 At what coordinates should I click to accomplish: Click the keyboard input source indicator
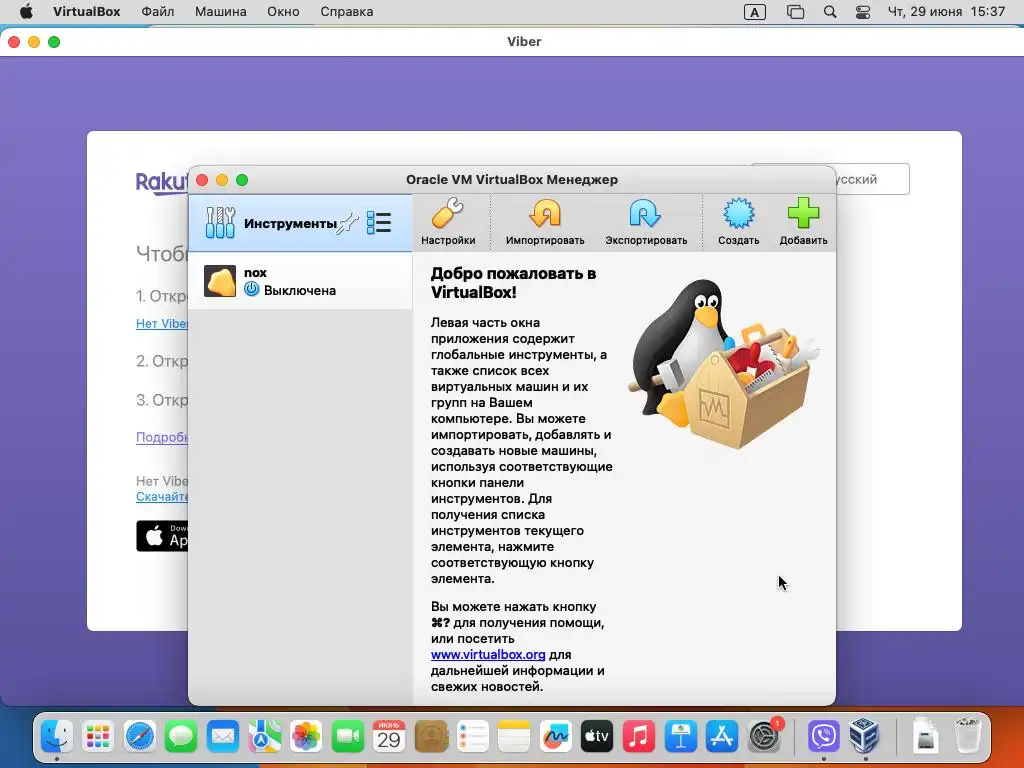(754, 12)
